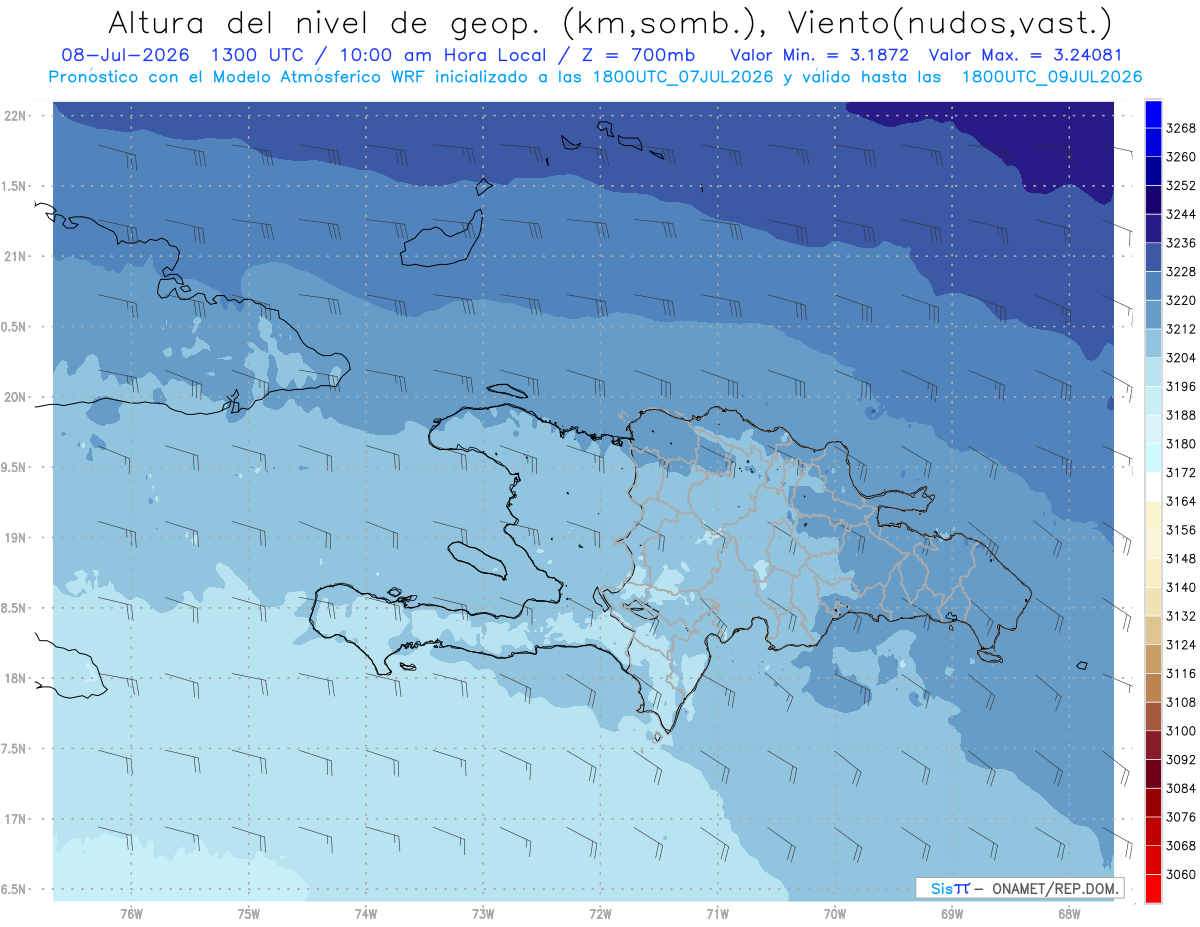This screenshot has height=927, width=1200.
Task: Click the bright blue swatch above 3268
Action: tap(1153, 114)
